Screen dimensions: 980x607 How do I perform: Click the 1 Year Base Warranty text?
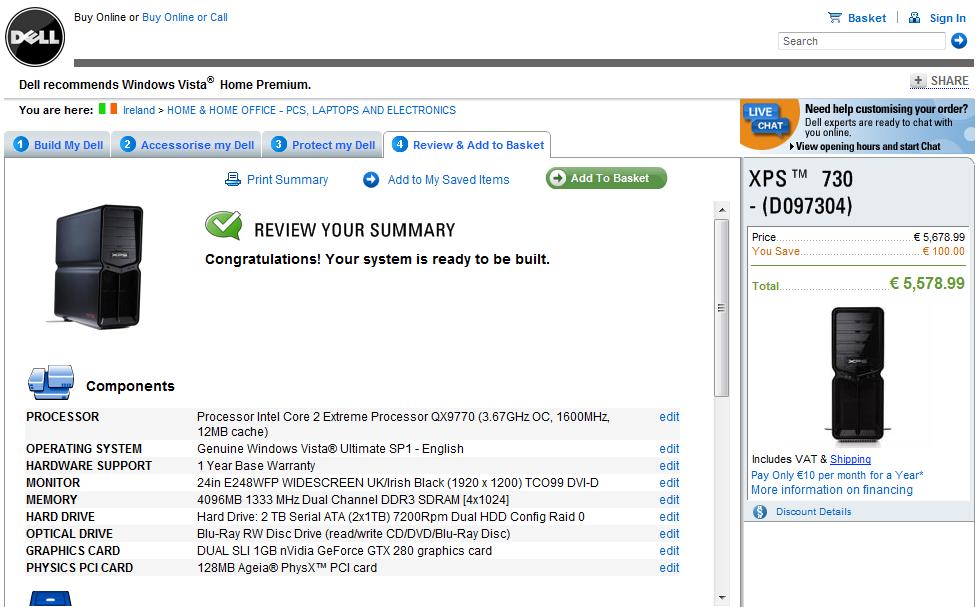tap(256, 466)
